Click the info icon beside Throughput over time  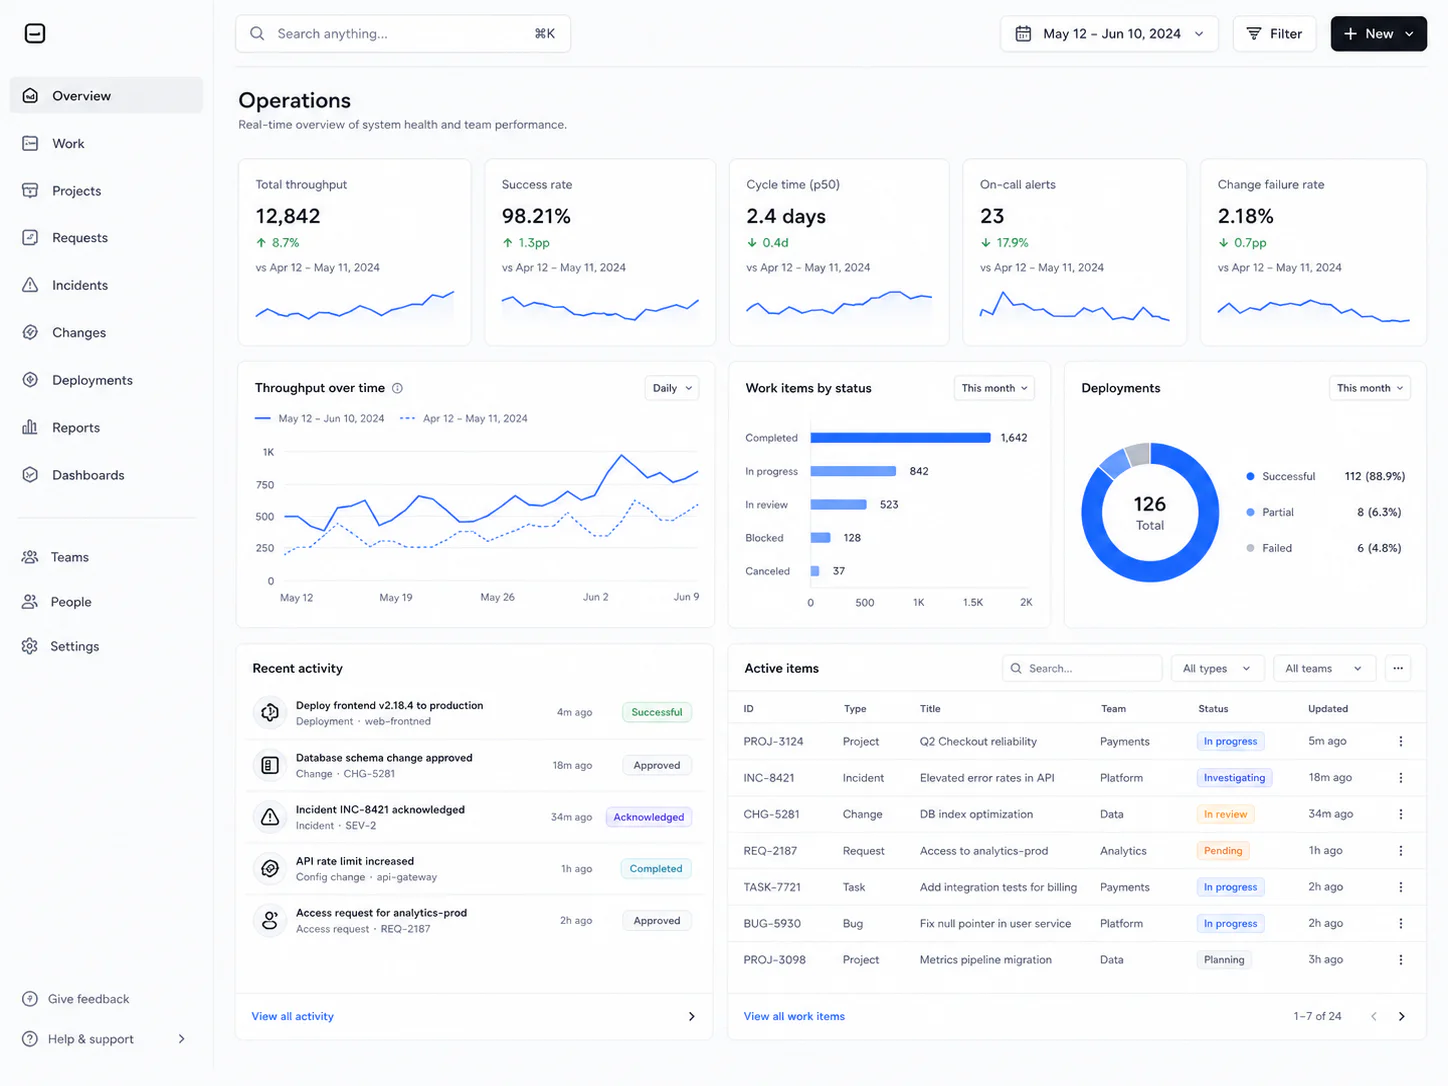pos(397,388)
